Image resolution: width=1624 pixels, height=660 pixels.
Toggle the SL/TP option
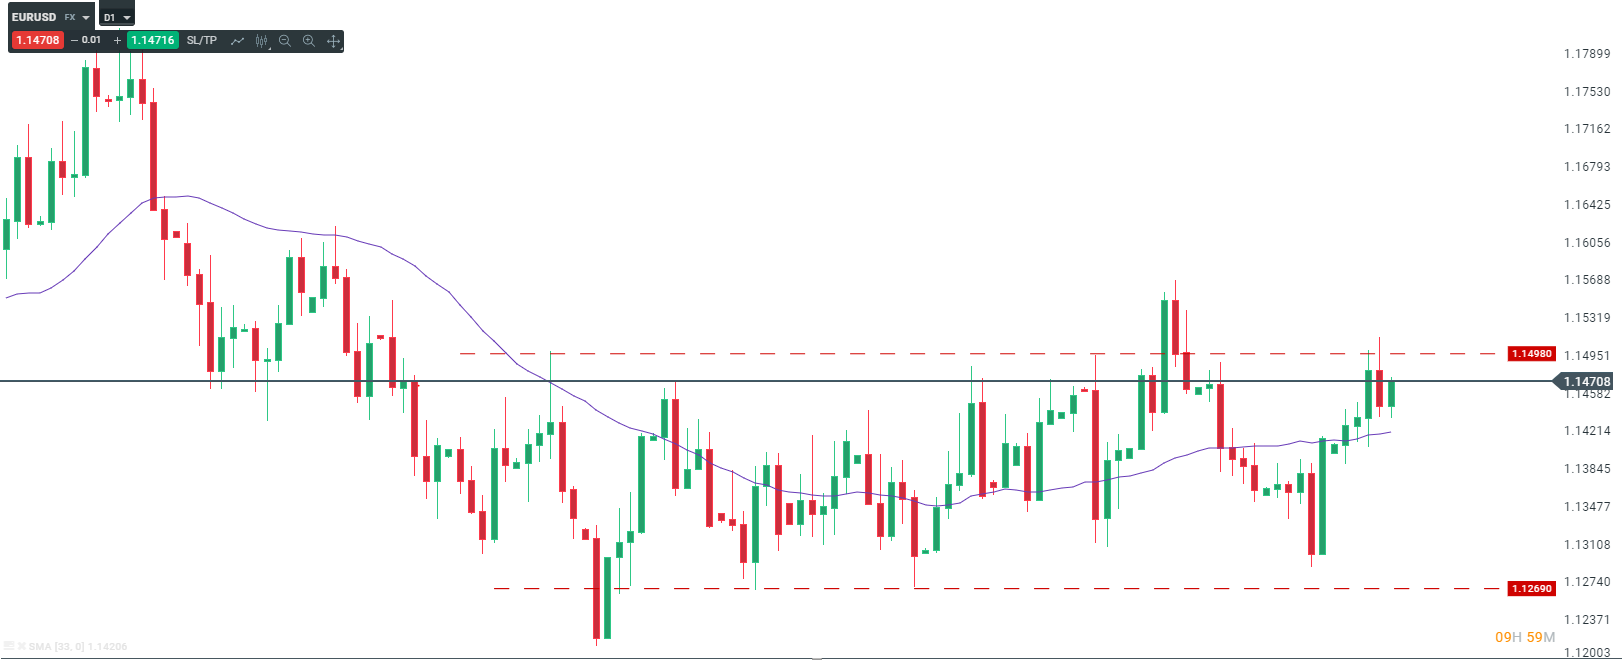[x=202, y=40]
